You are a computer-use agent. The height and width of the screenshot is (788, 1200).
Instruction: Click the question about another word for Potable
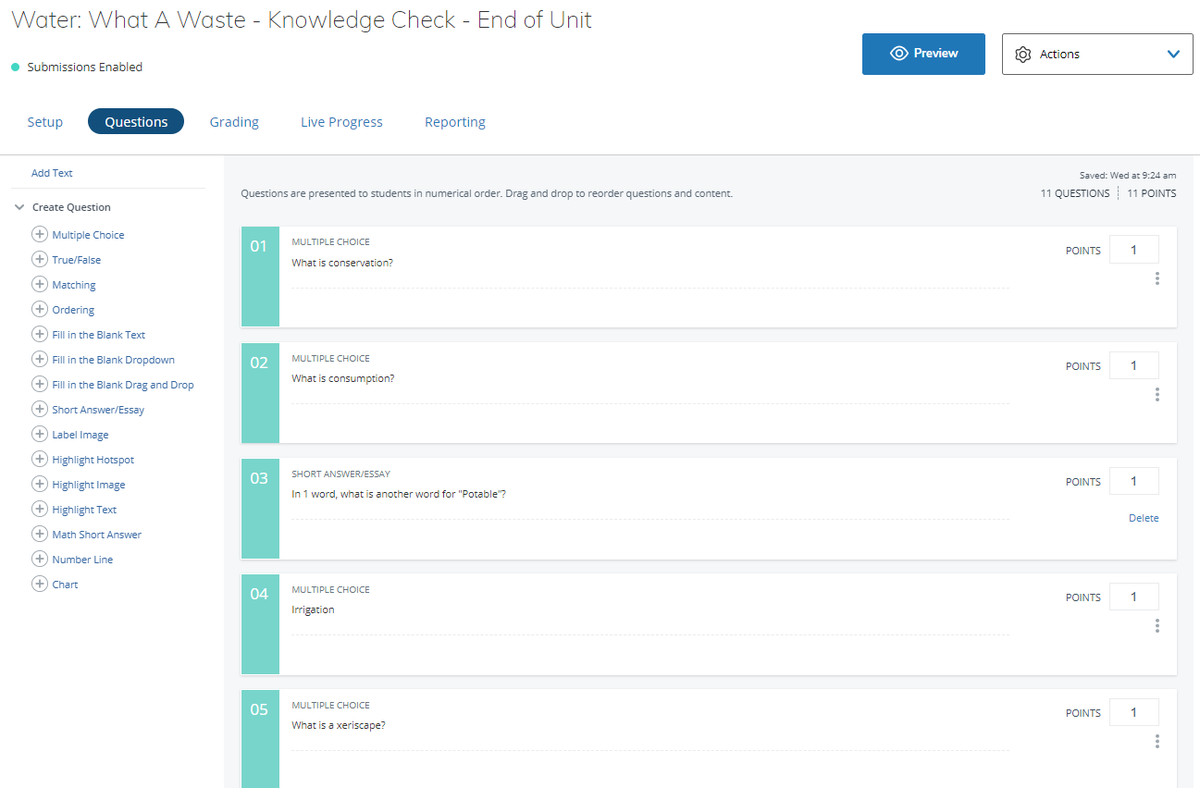click(399, 494)
